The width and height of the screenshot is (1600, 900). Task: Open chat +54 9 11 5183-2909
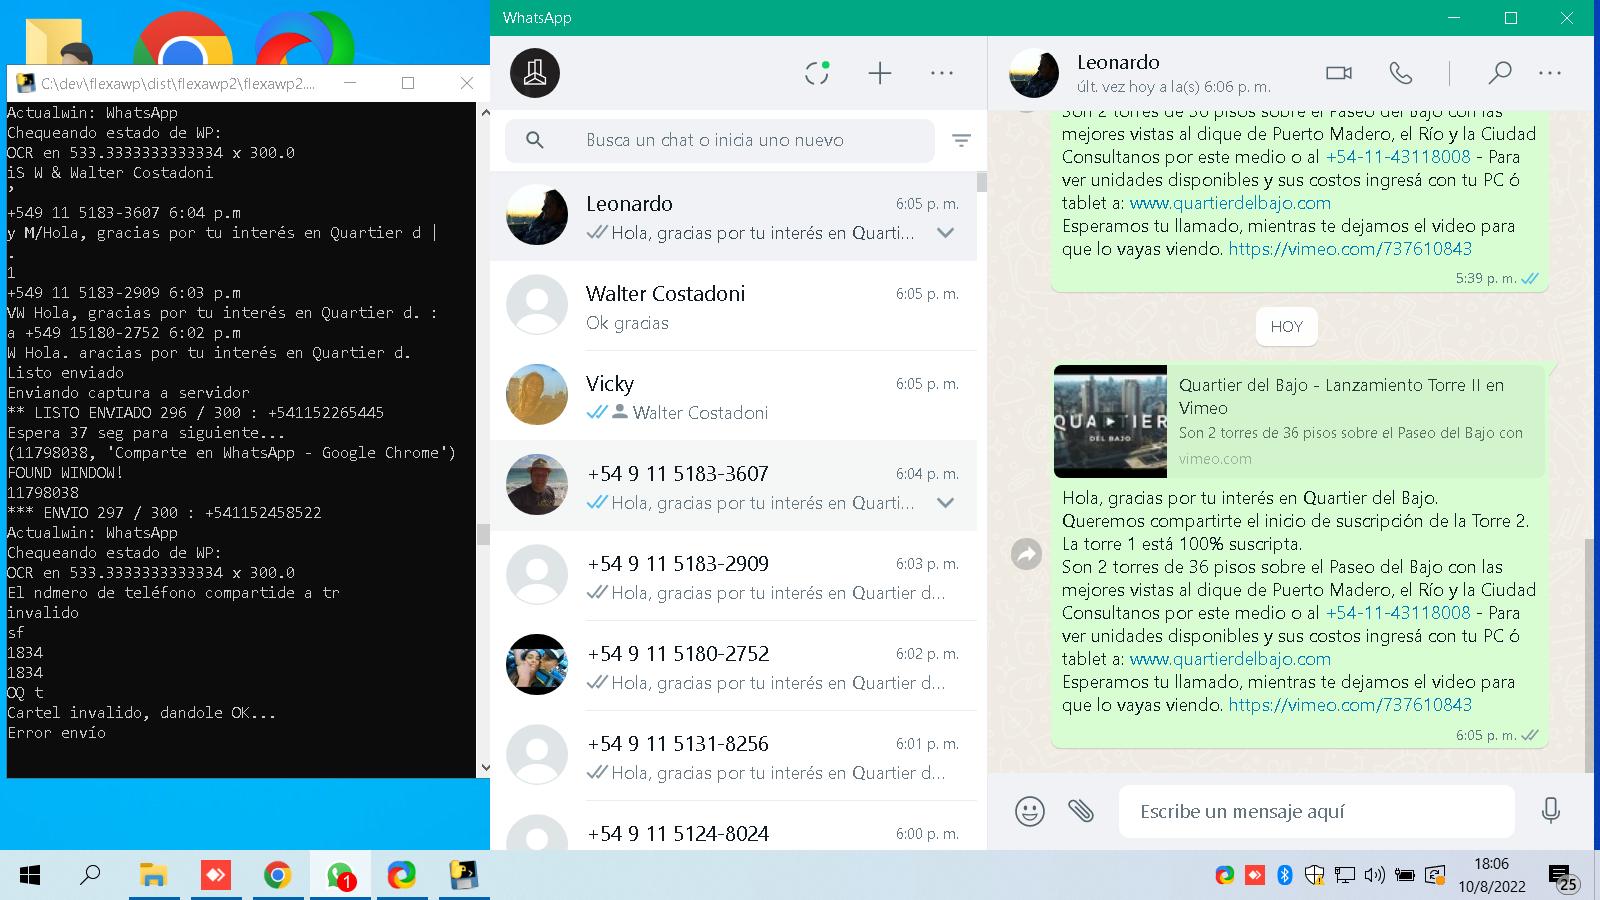733,576
